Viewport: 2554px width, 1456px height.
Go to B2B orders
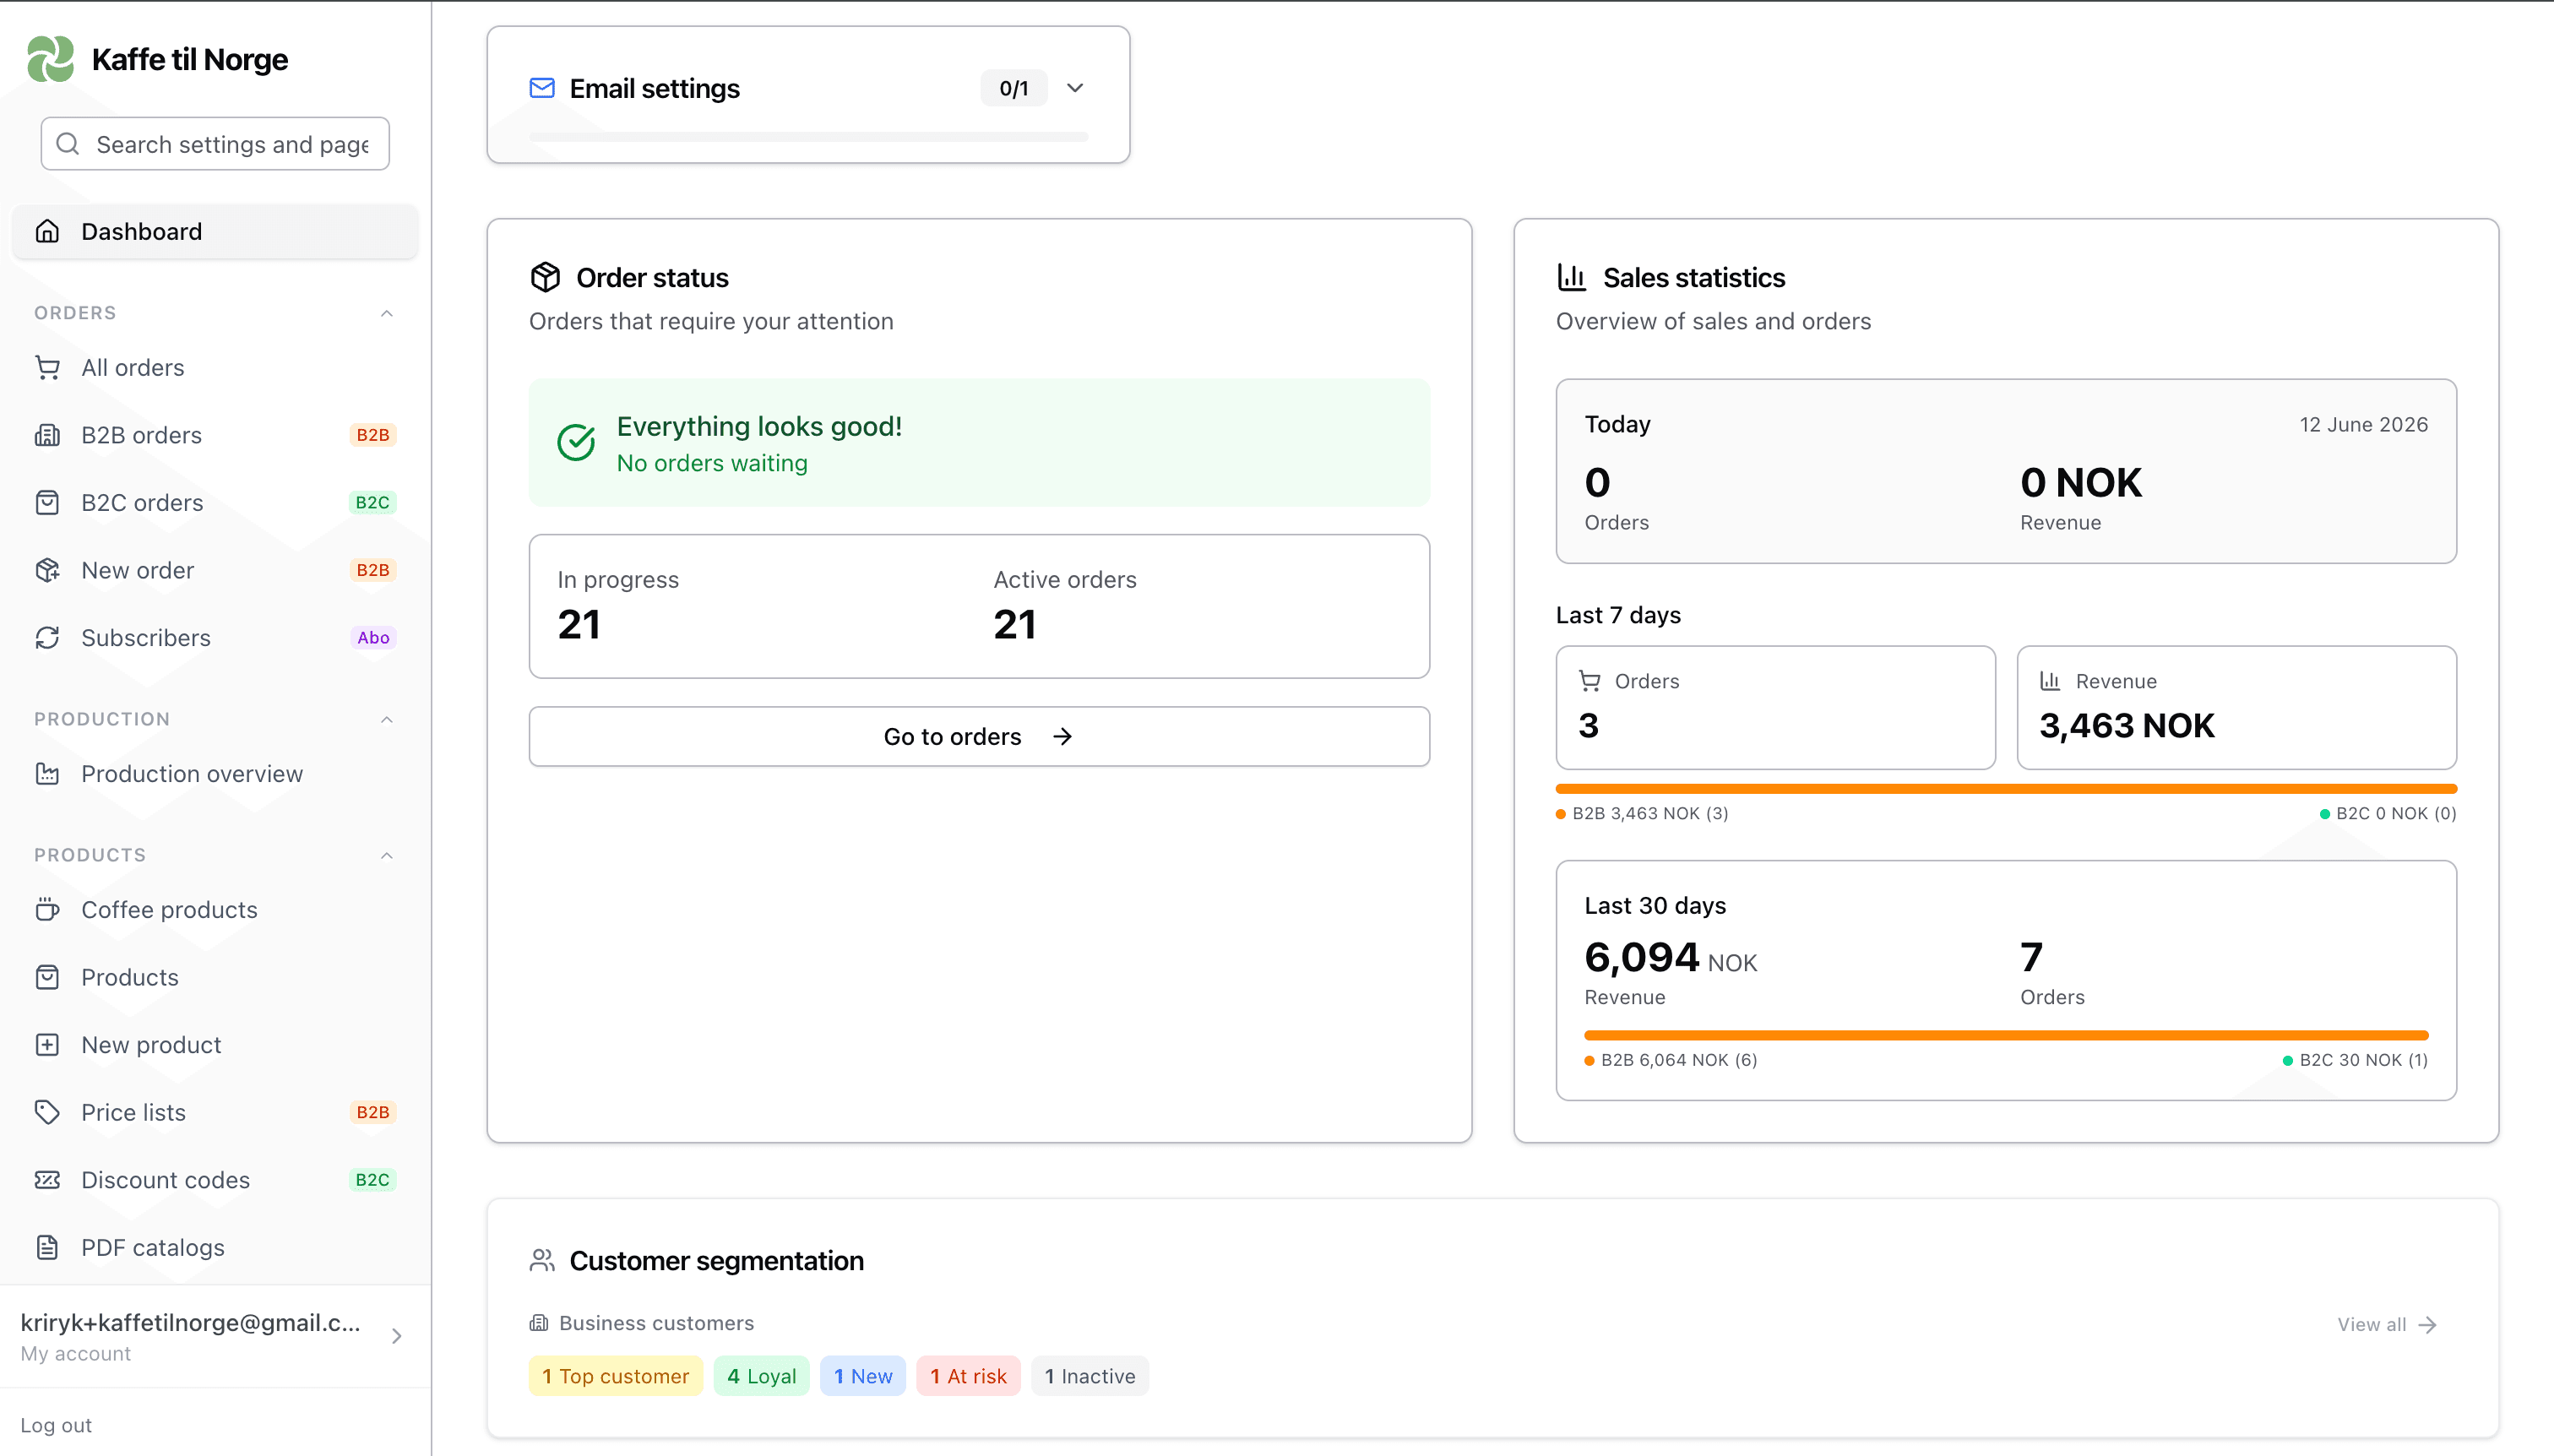pyautogui.click(x=215, y=435)
